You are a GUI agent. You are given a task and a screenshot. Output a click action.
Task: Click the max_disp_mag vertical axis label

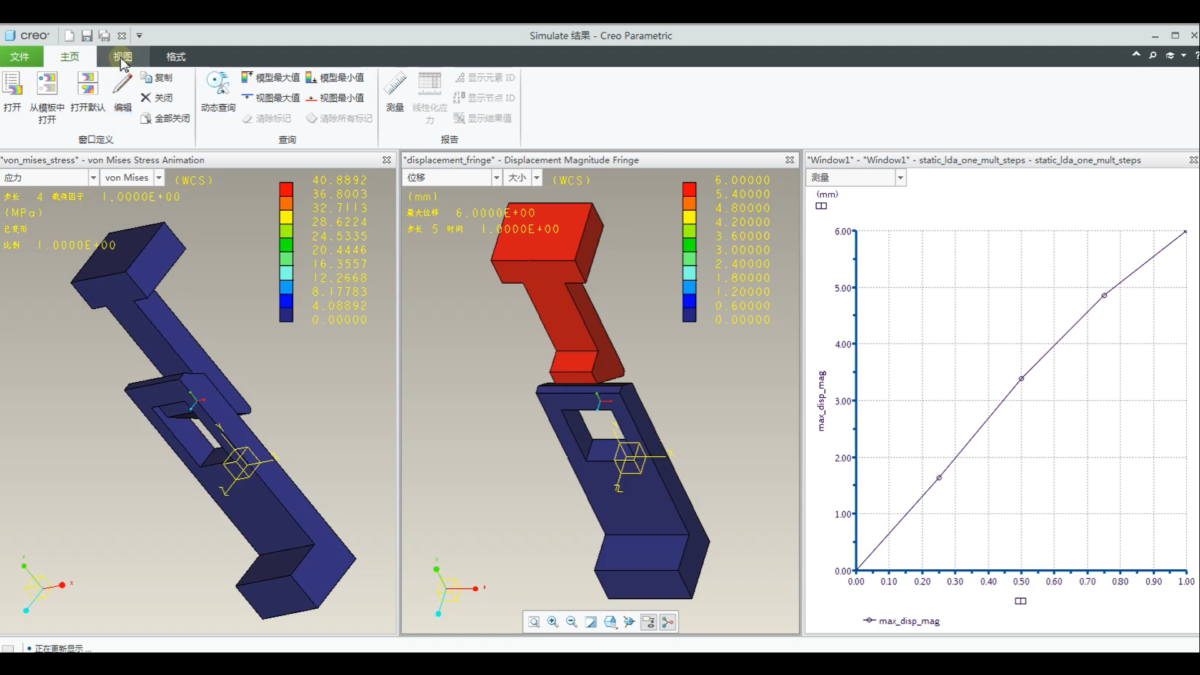coord(822,400)
